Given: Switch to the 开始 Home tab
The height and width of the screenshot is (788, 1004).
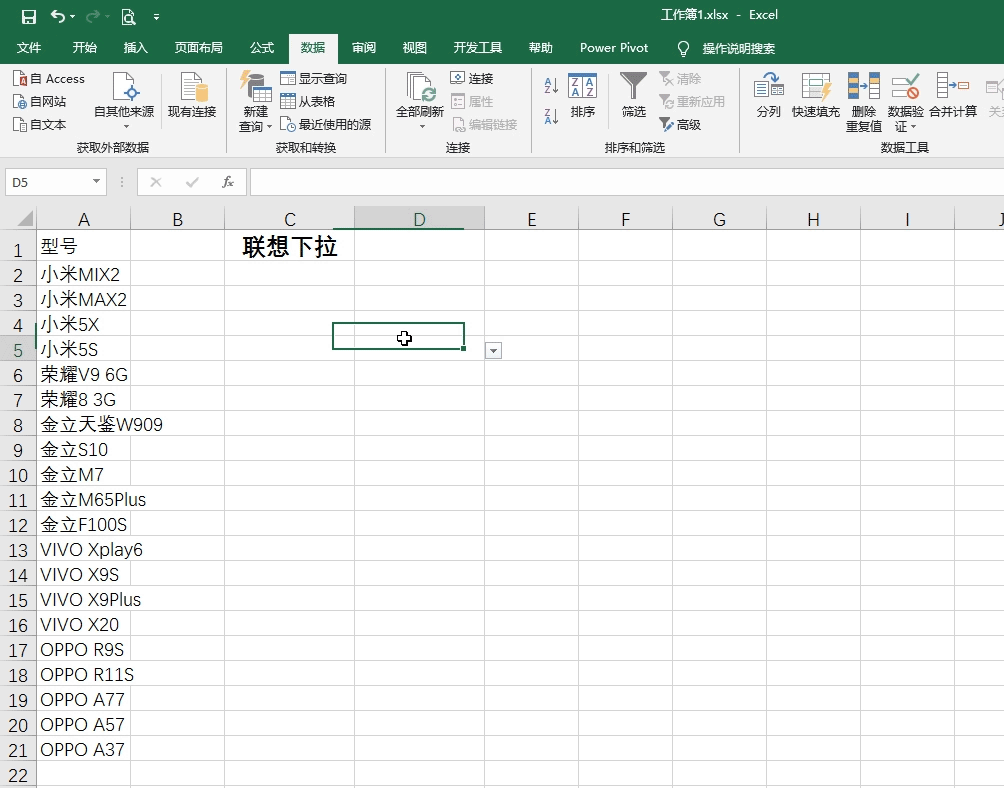Looking at the screenshot, I should pyautogui.click(x=85, y=48).
